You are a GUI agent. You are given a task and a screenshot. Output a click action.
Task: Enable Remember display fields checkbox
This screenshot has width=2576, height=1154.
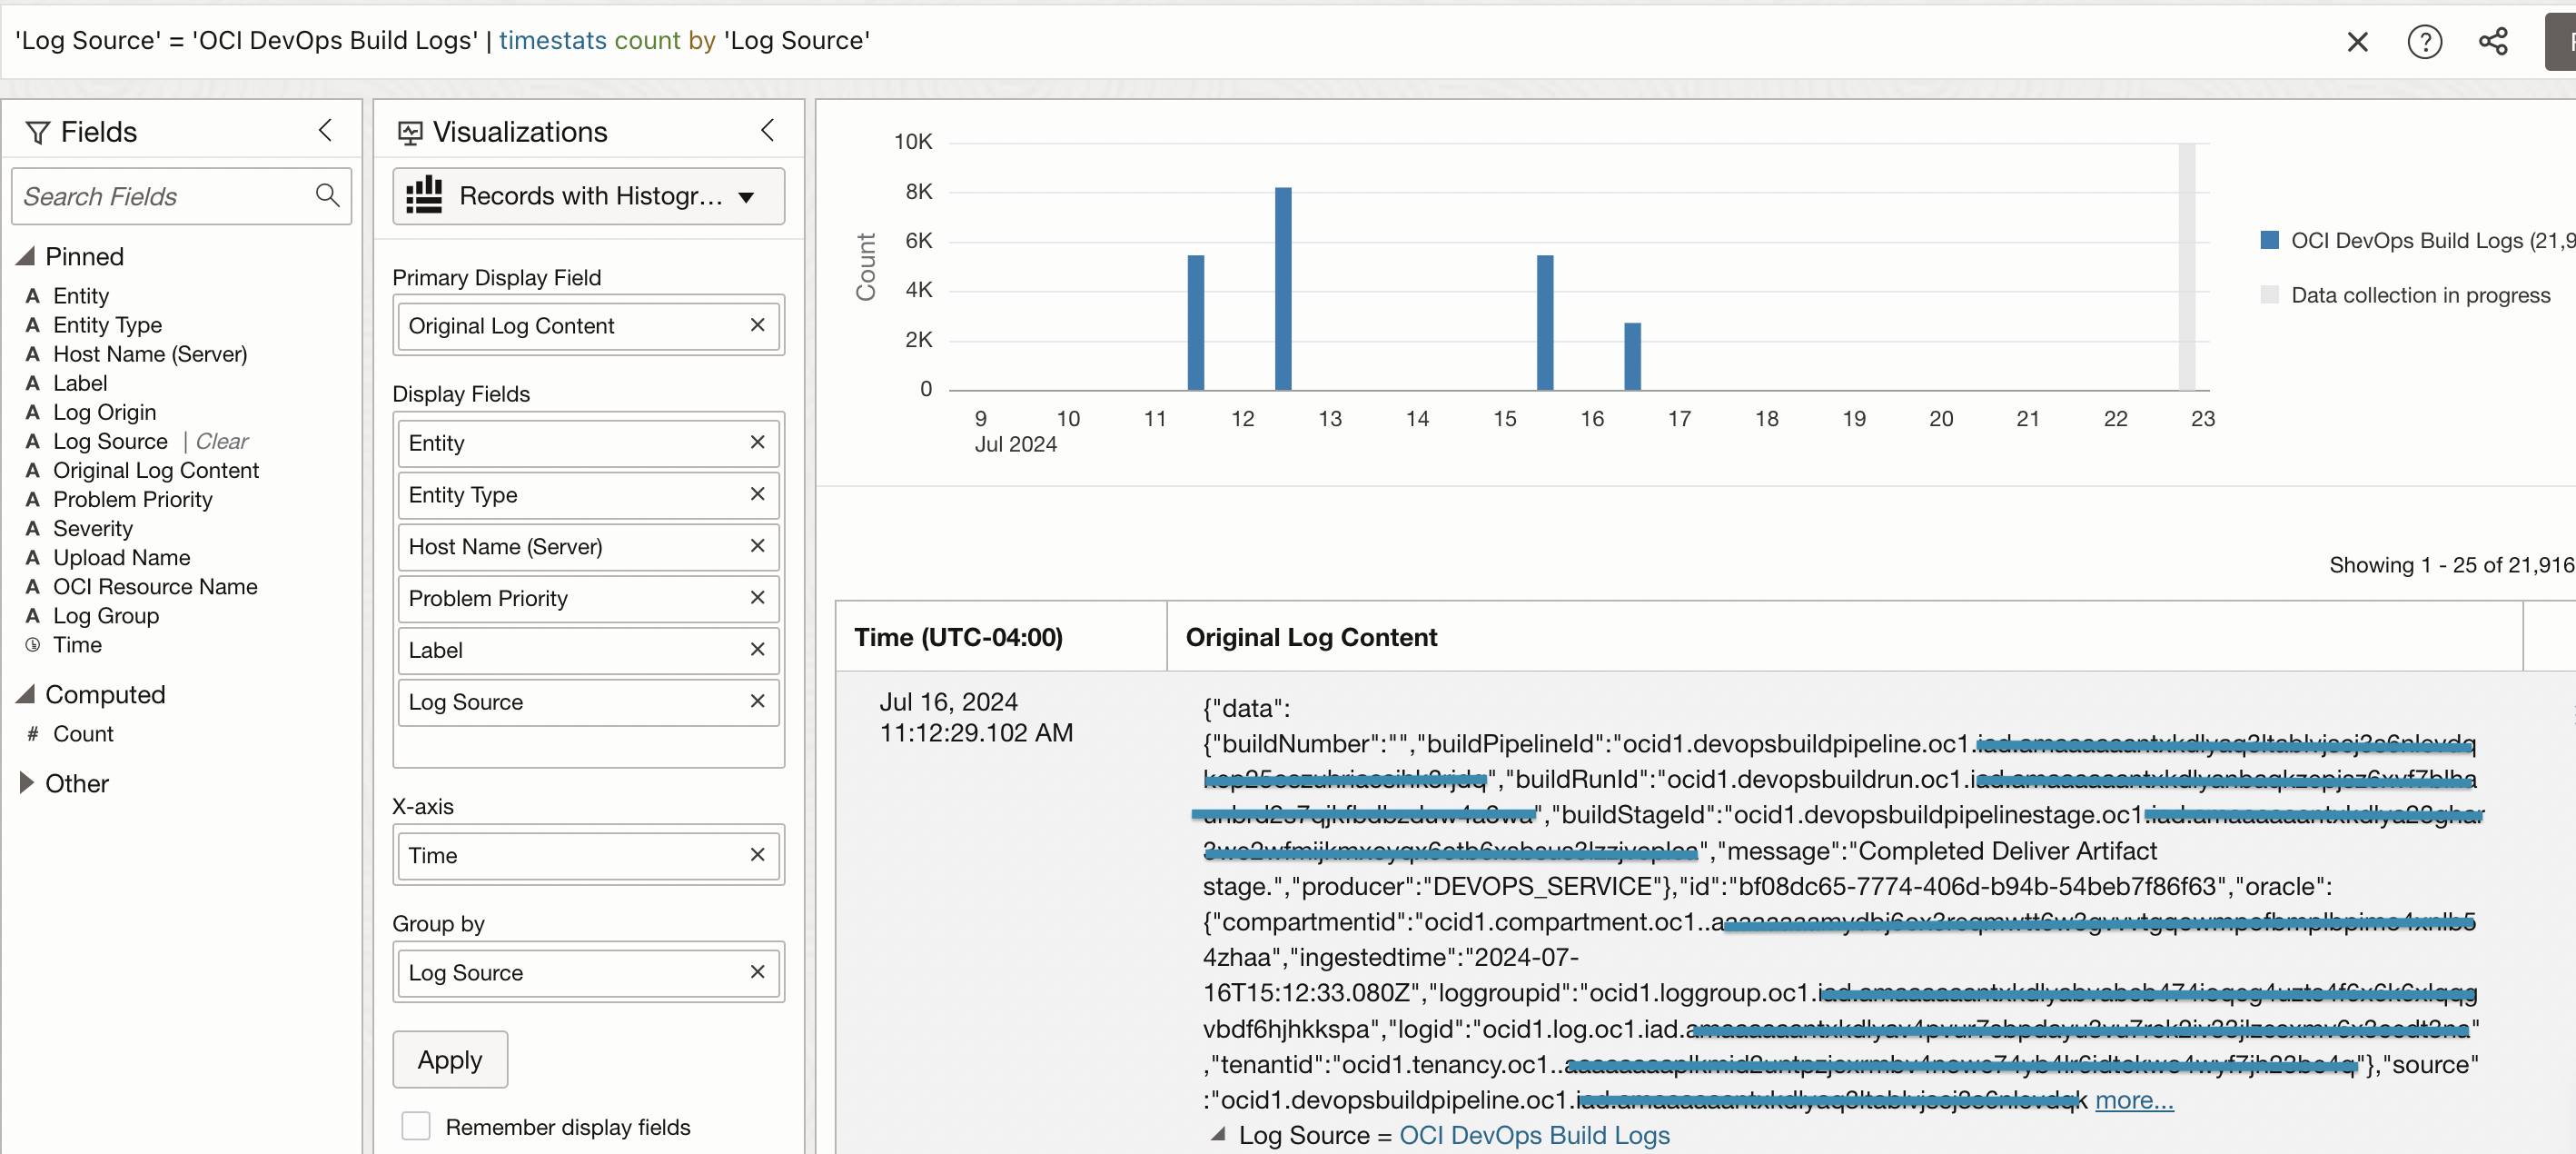(x=416, y=1126)
